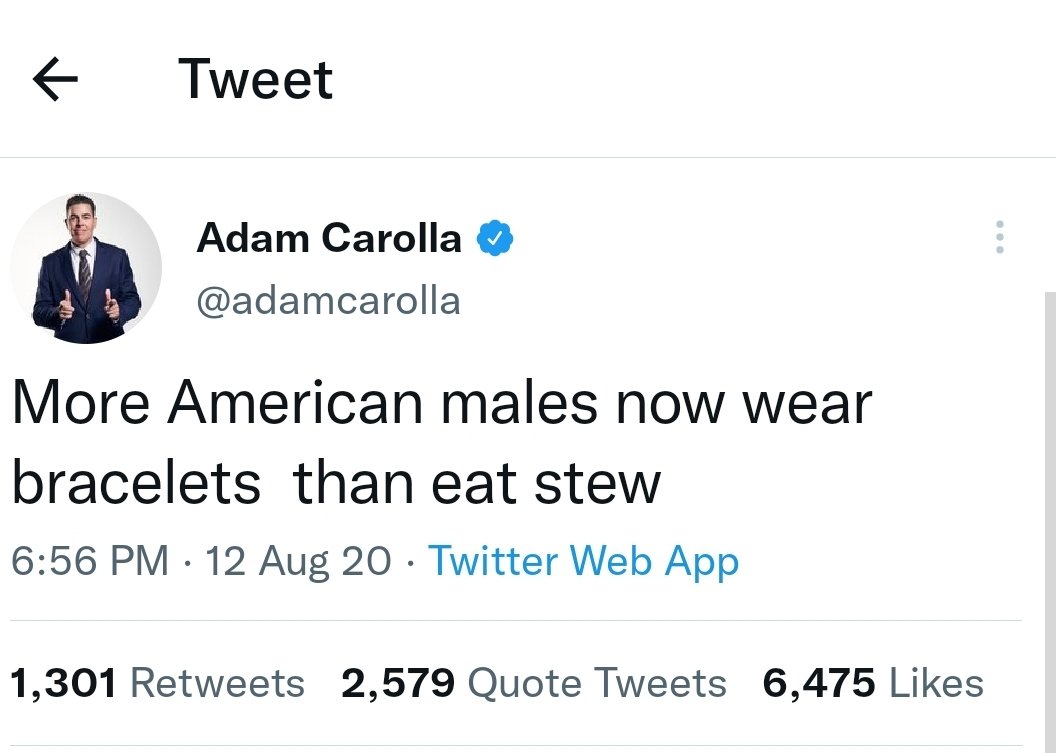Open Adam Carolla's profile picture
The width and height of the screenshot is (1056, 753).
[x=86, y=268]
